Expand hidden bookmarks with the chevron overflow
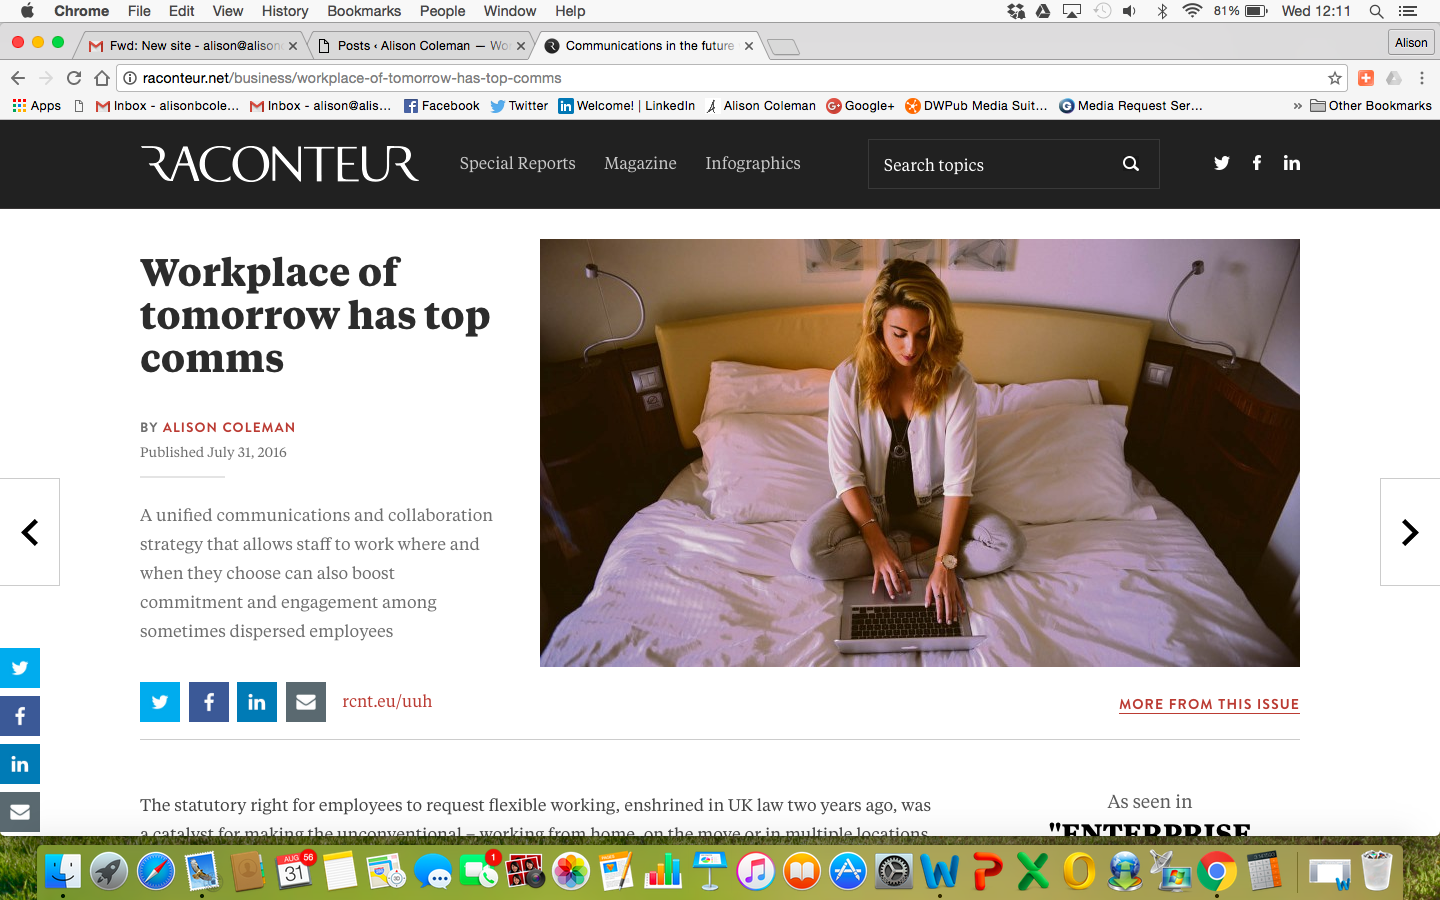Screen dimensions: 1440x900 coord(1297,106)
